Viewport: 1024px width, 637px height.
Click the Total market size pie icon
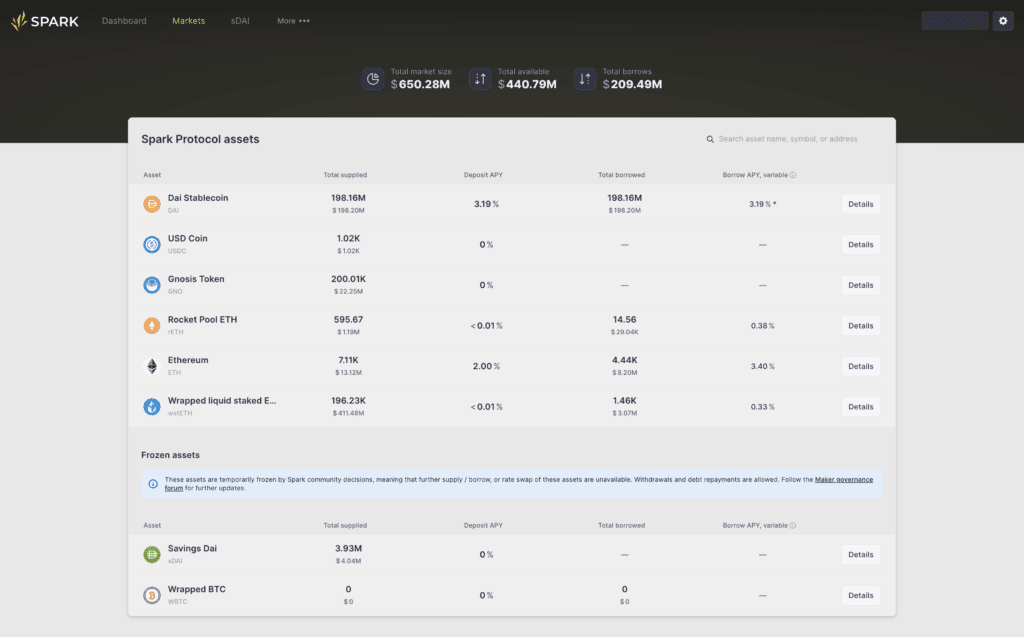coord(373,79)
